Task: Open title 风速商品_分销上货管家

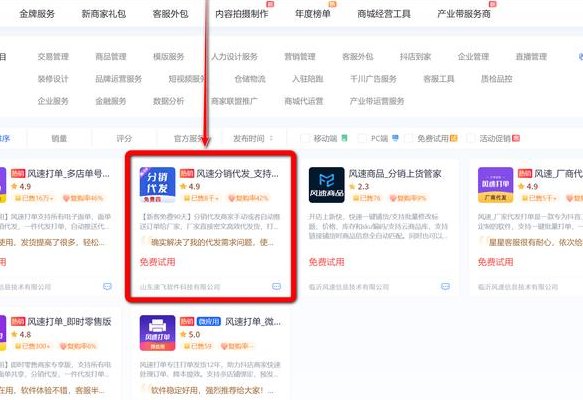Action: [395, 174]
